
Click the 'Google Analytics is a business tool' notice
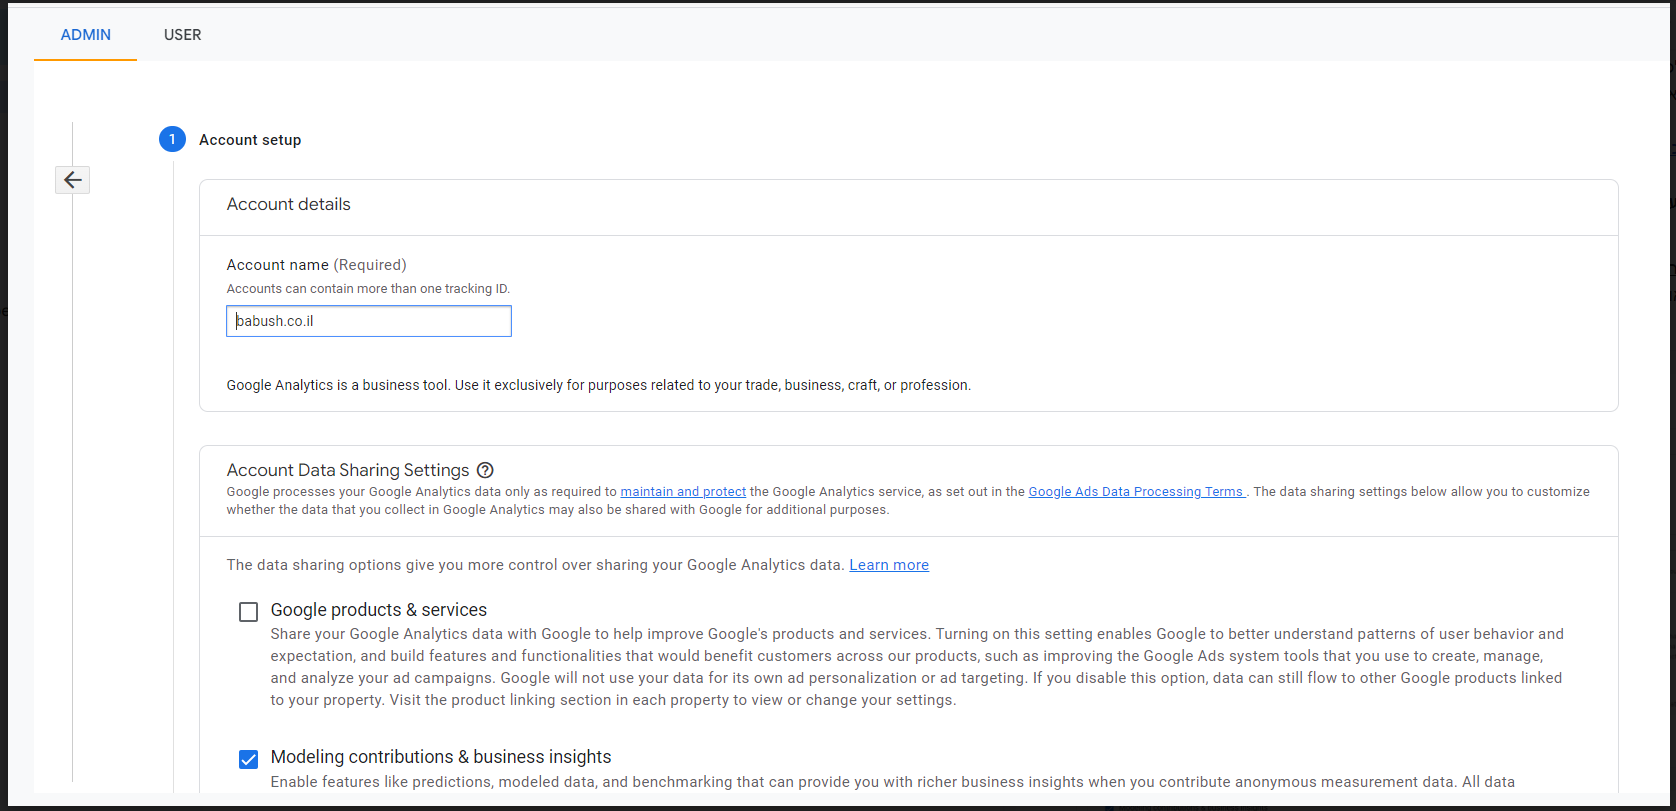click(599, 385)
